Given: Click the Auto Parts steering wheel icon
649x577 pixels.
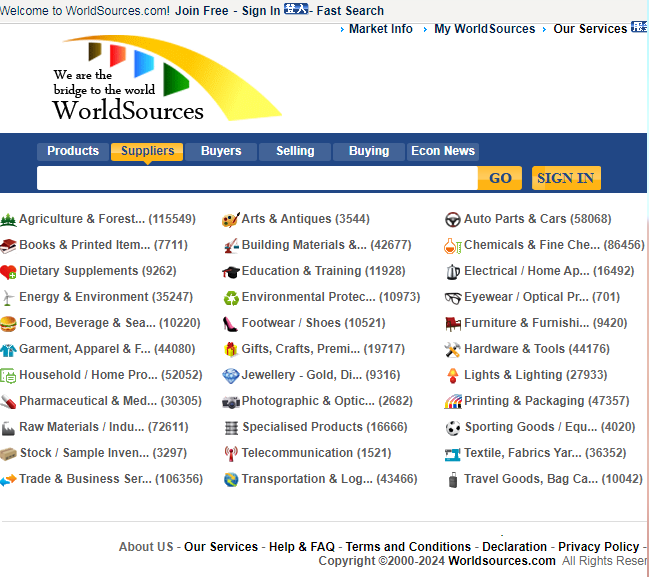Looking at the screenshot, I should point(453,219).
